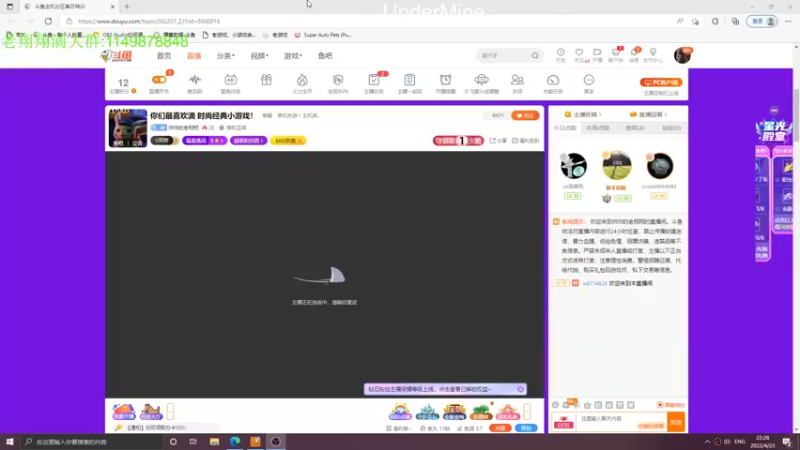
Task: Open the notification bell messages icon
Action: [634, 53]
